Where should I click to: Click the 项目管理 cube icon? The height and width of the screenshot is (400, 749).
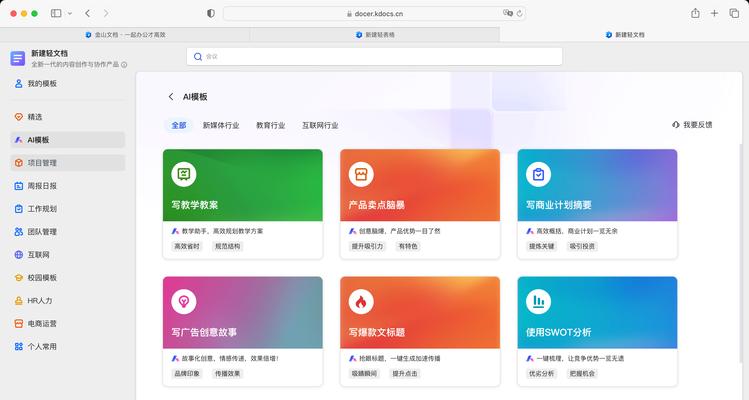point(19,163)
